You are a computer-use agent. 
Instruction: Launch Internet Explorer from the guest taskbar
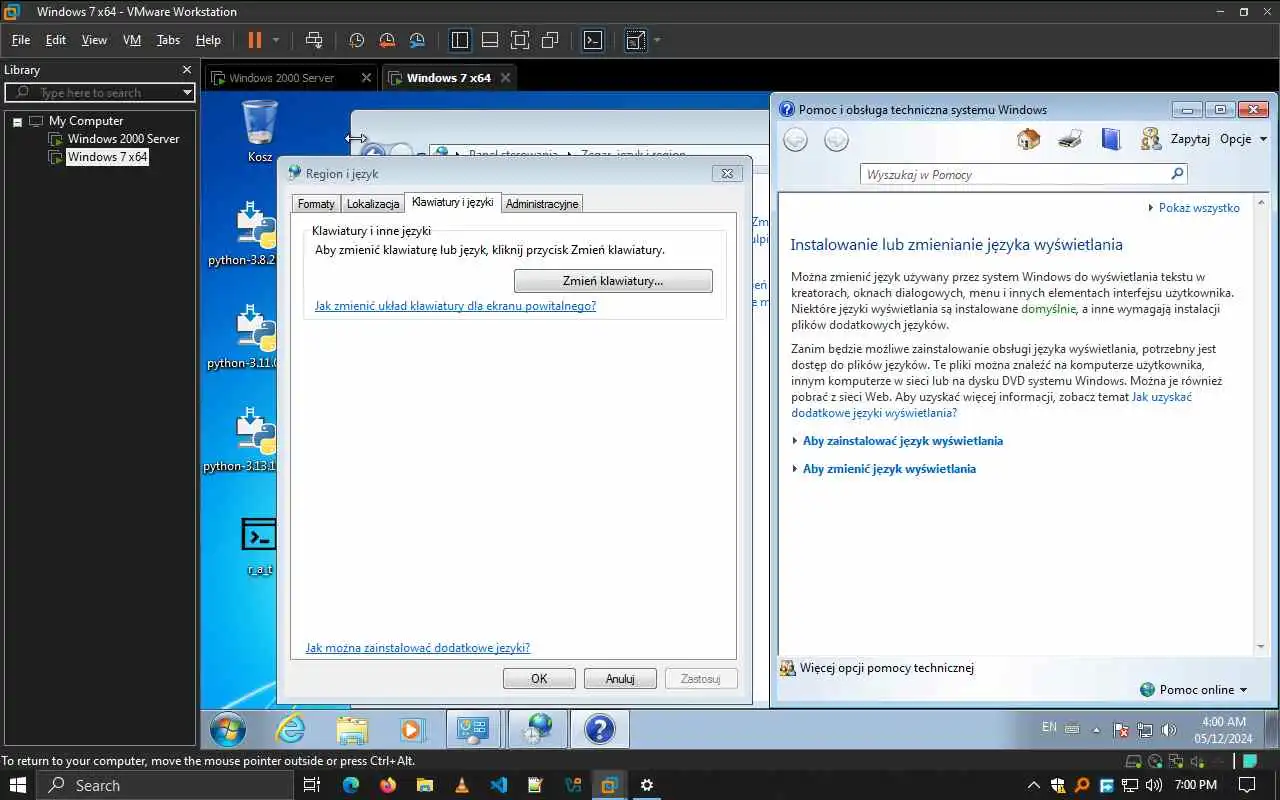[290, 730]
